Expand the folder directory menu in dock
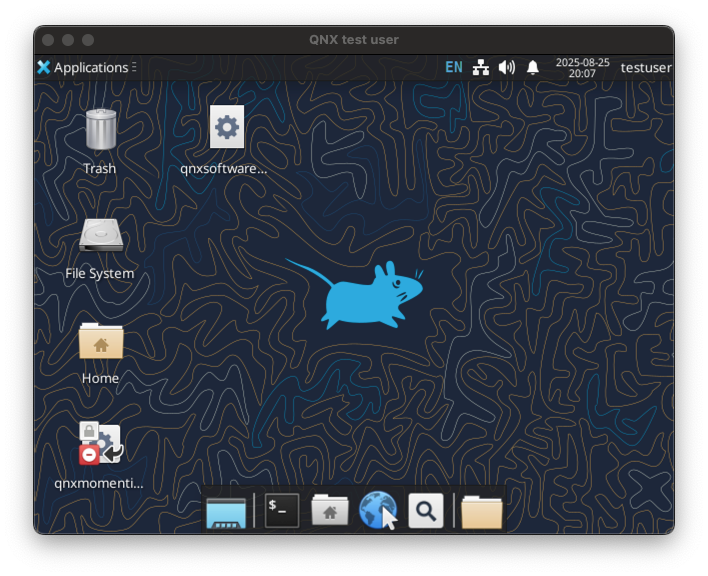The width and height of the screenshot is (708, 576). [481, 511]
